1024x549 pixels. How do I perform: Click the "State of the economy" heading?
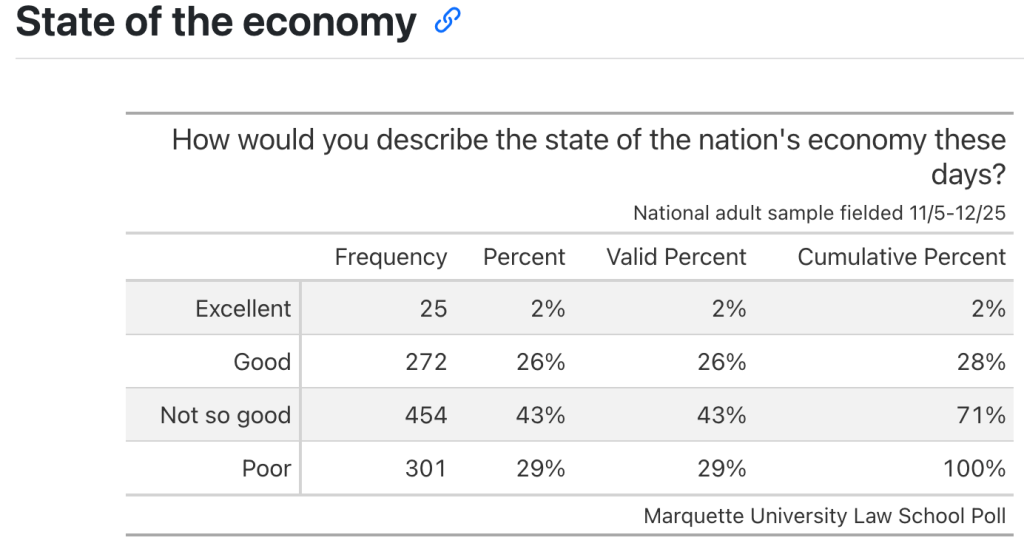216,22
